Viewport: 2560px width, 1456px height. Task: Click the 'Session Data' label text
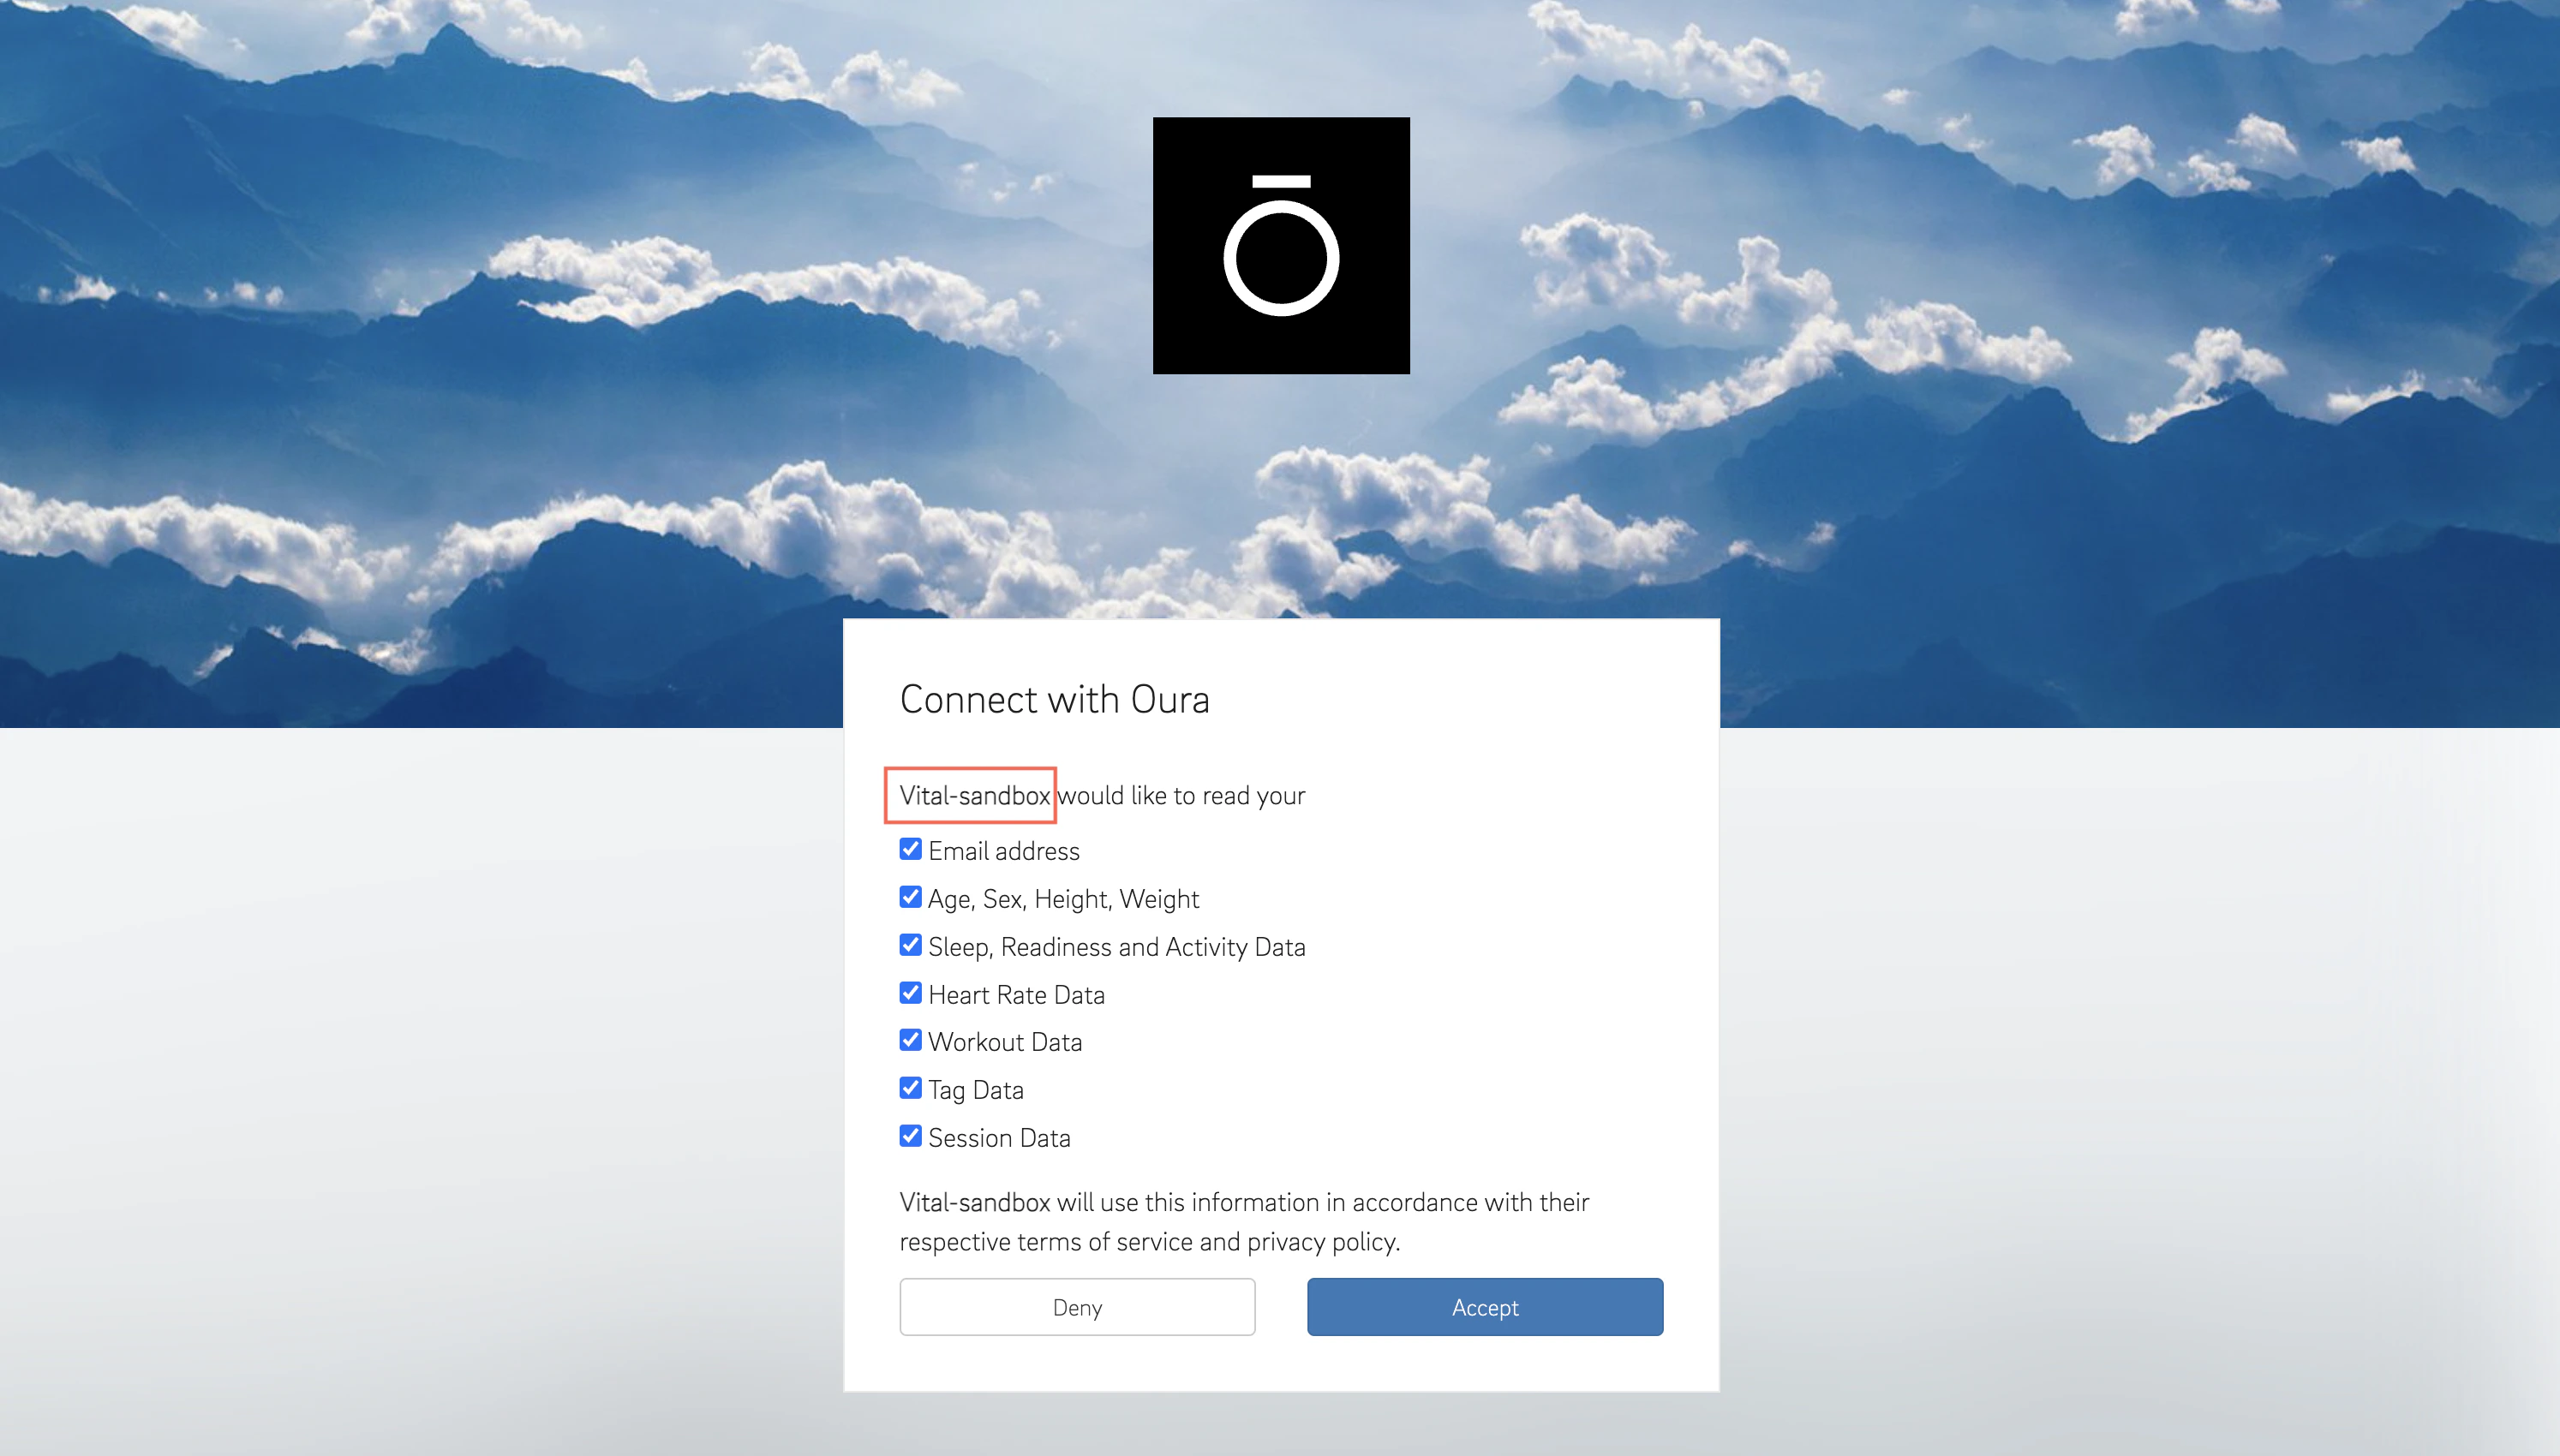[x=999, y=1138]
